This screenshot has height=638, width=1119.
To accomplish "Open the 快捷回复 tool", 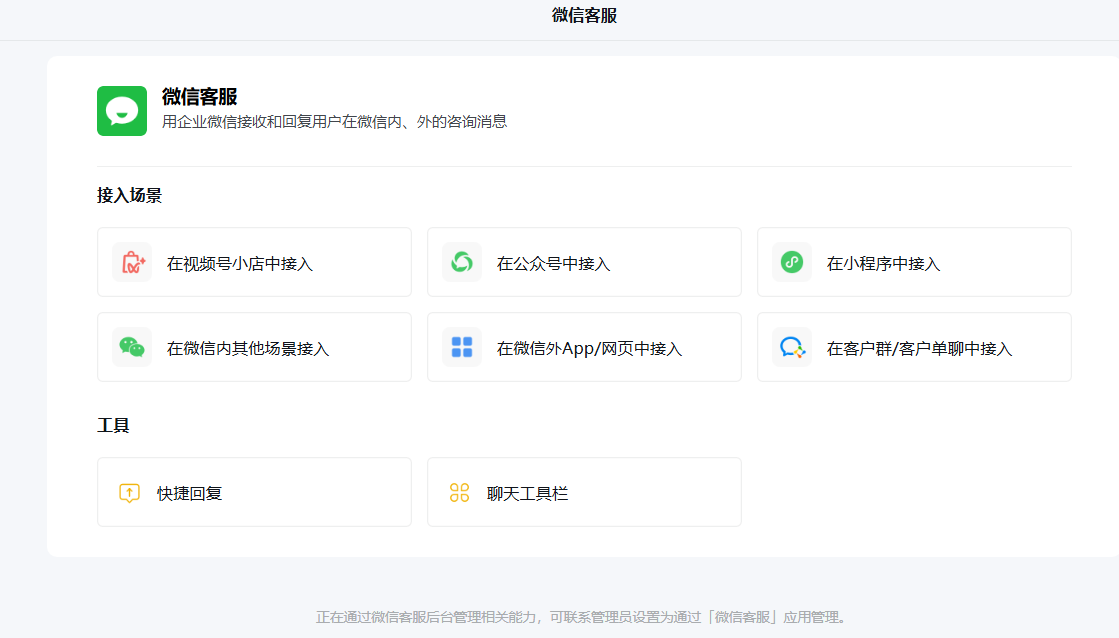I will click(255, 492).
